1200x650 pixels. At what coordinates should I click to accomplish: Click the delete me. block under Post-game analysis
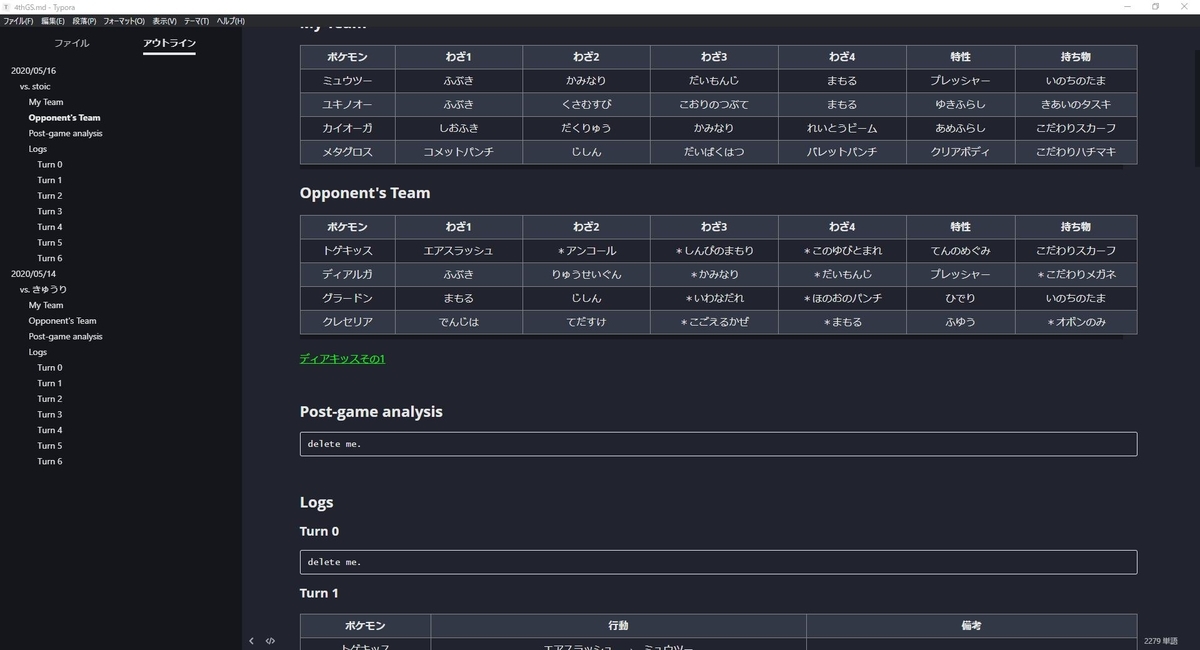(x=718, y=444)
